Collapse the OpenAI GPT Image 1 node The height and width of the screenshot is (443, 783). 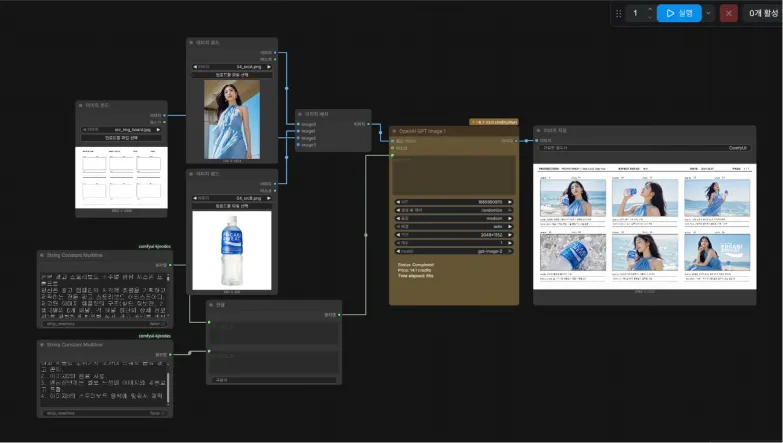pos(394,131)
